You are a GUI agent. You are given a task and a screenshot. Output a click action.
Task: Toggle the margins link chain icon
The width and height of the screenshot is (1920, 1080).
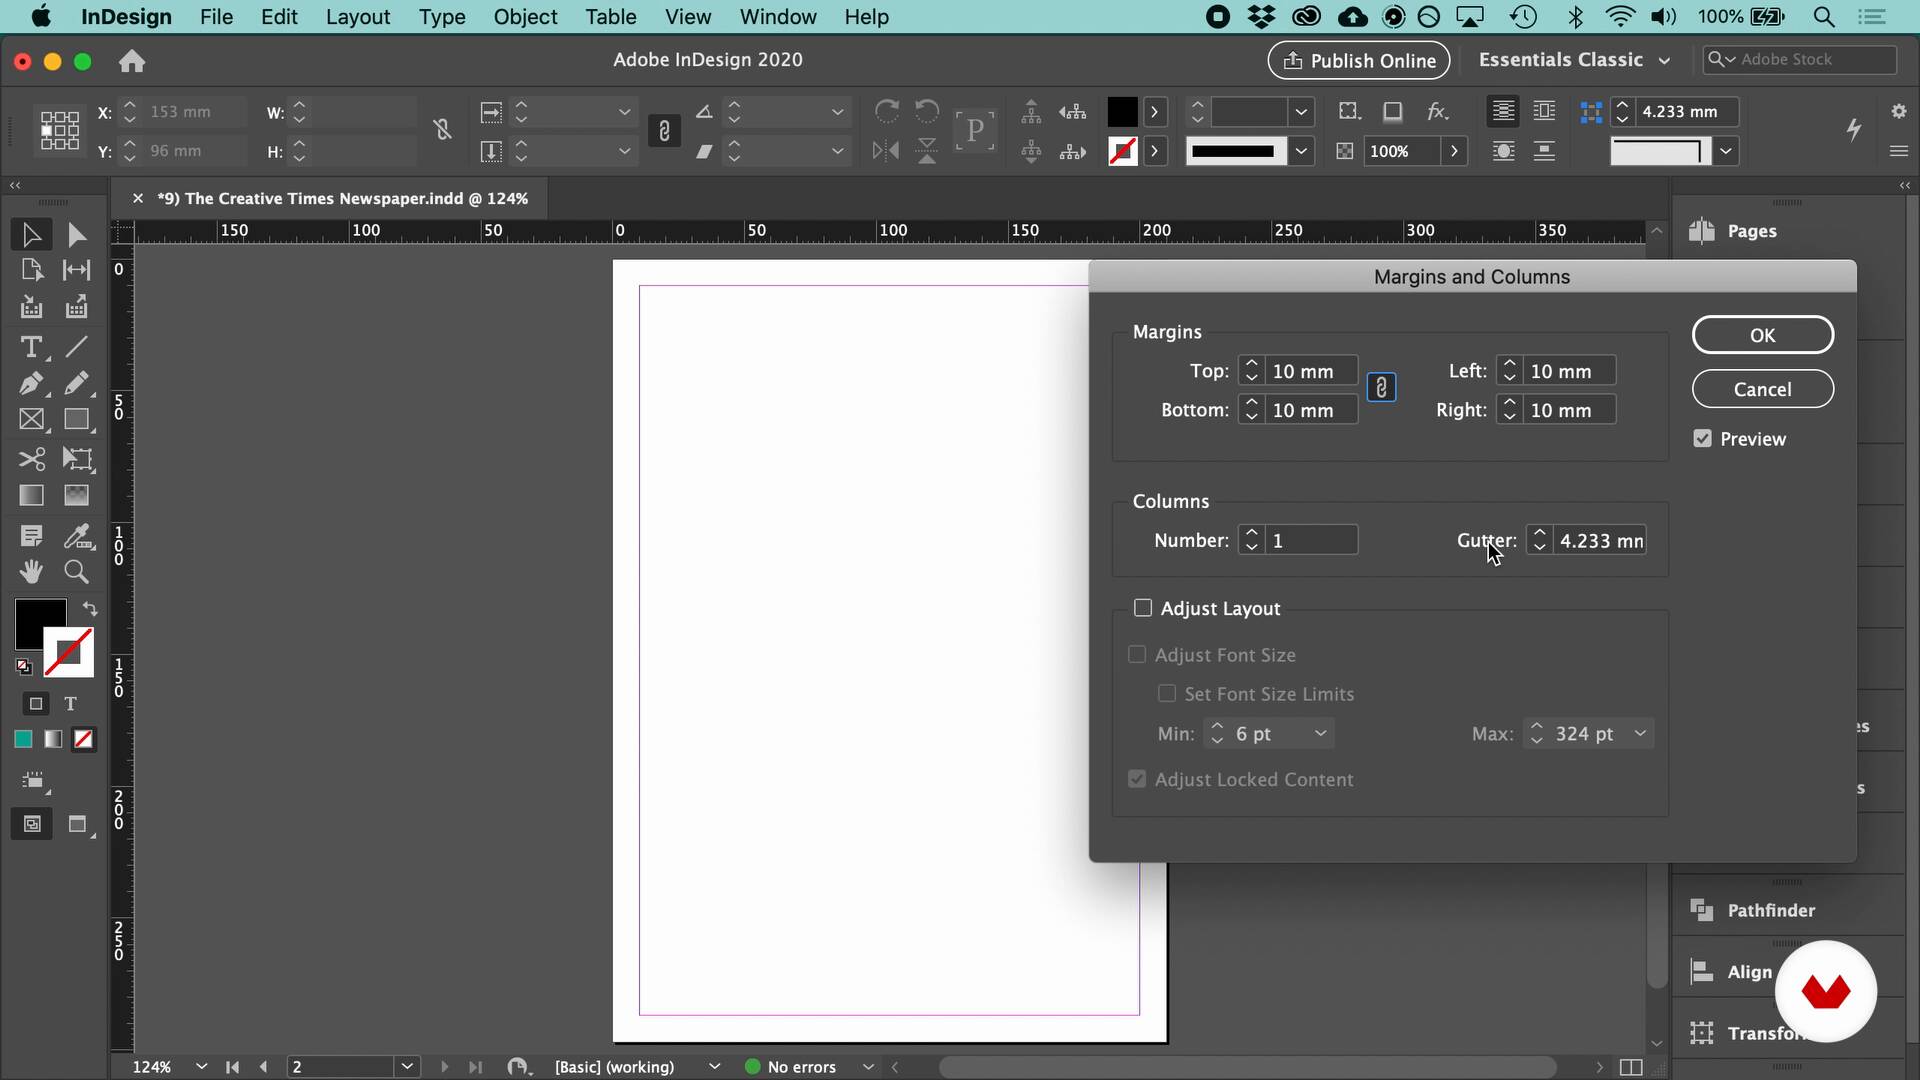(1381, 388)
